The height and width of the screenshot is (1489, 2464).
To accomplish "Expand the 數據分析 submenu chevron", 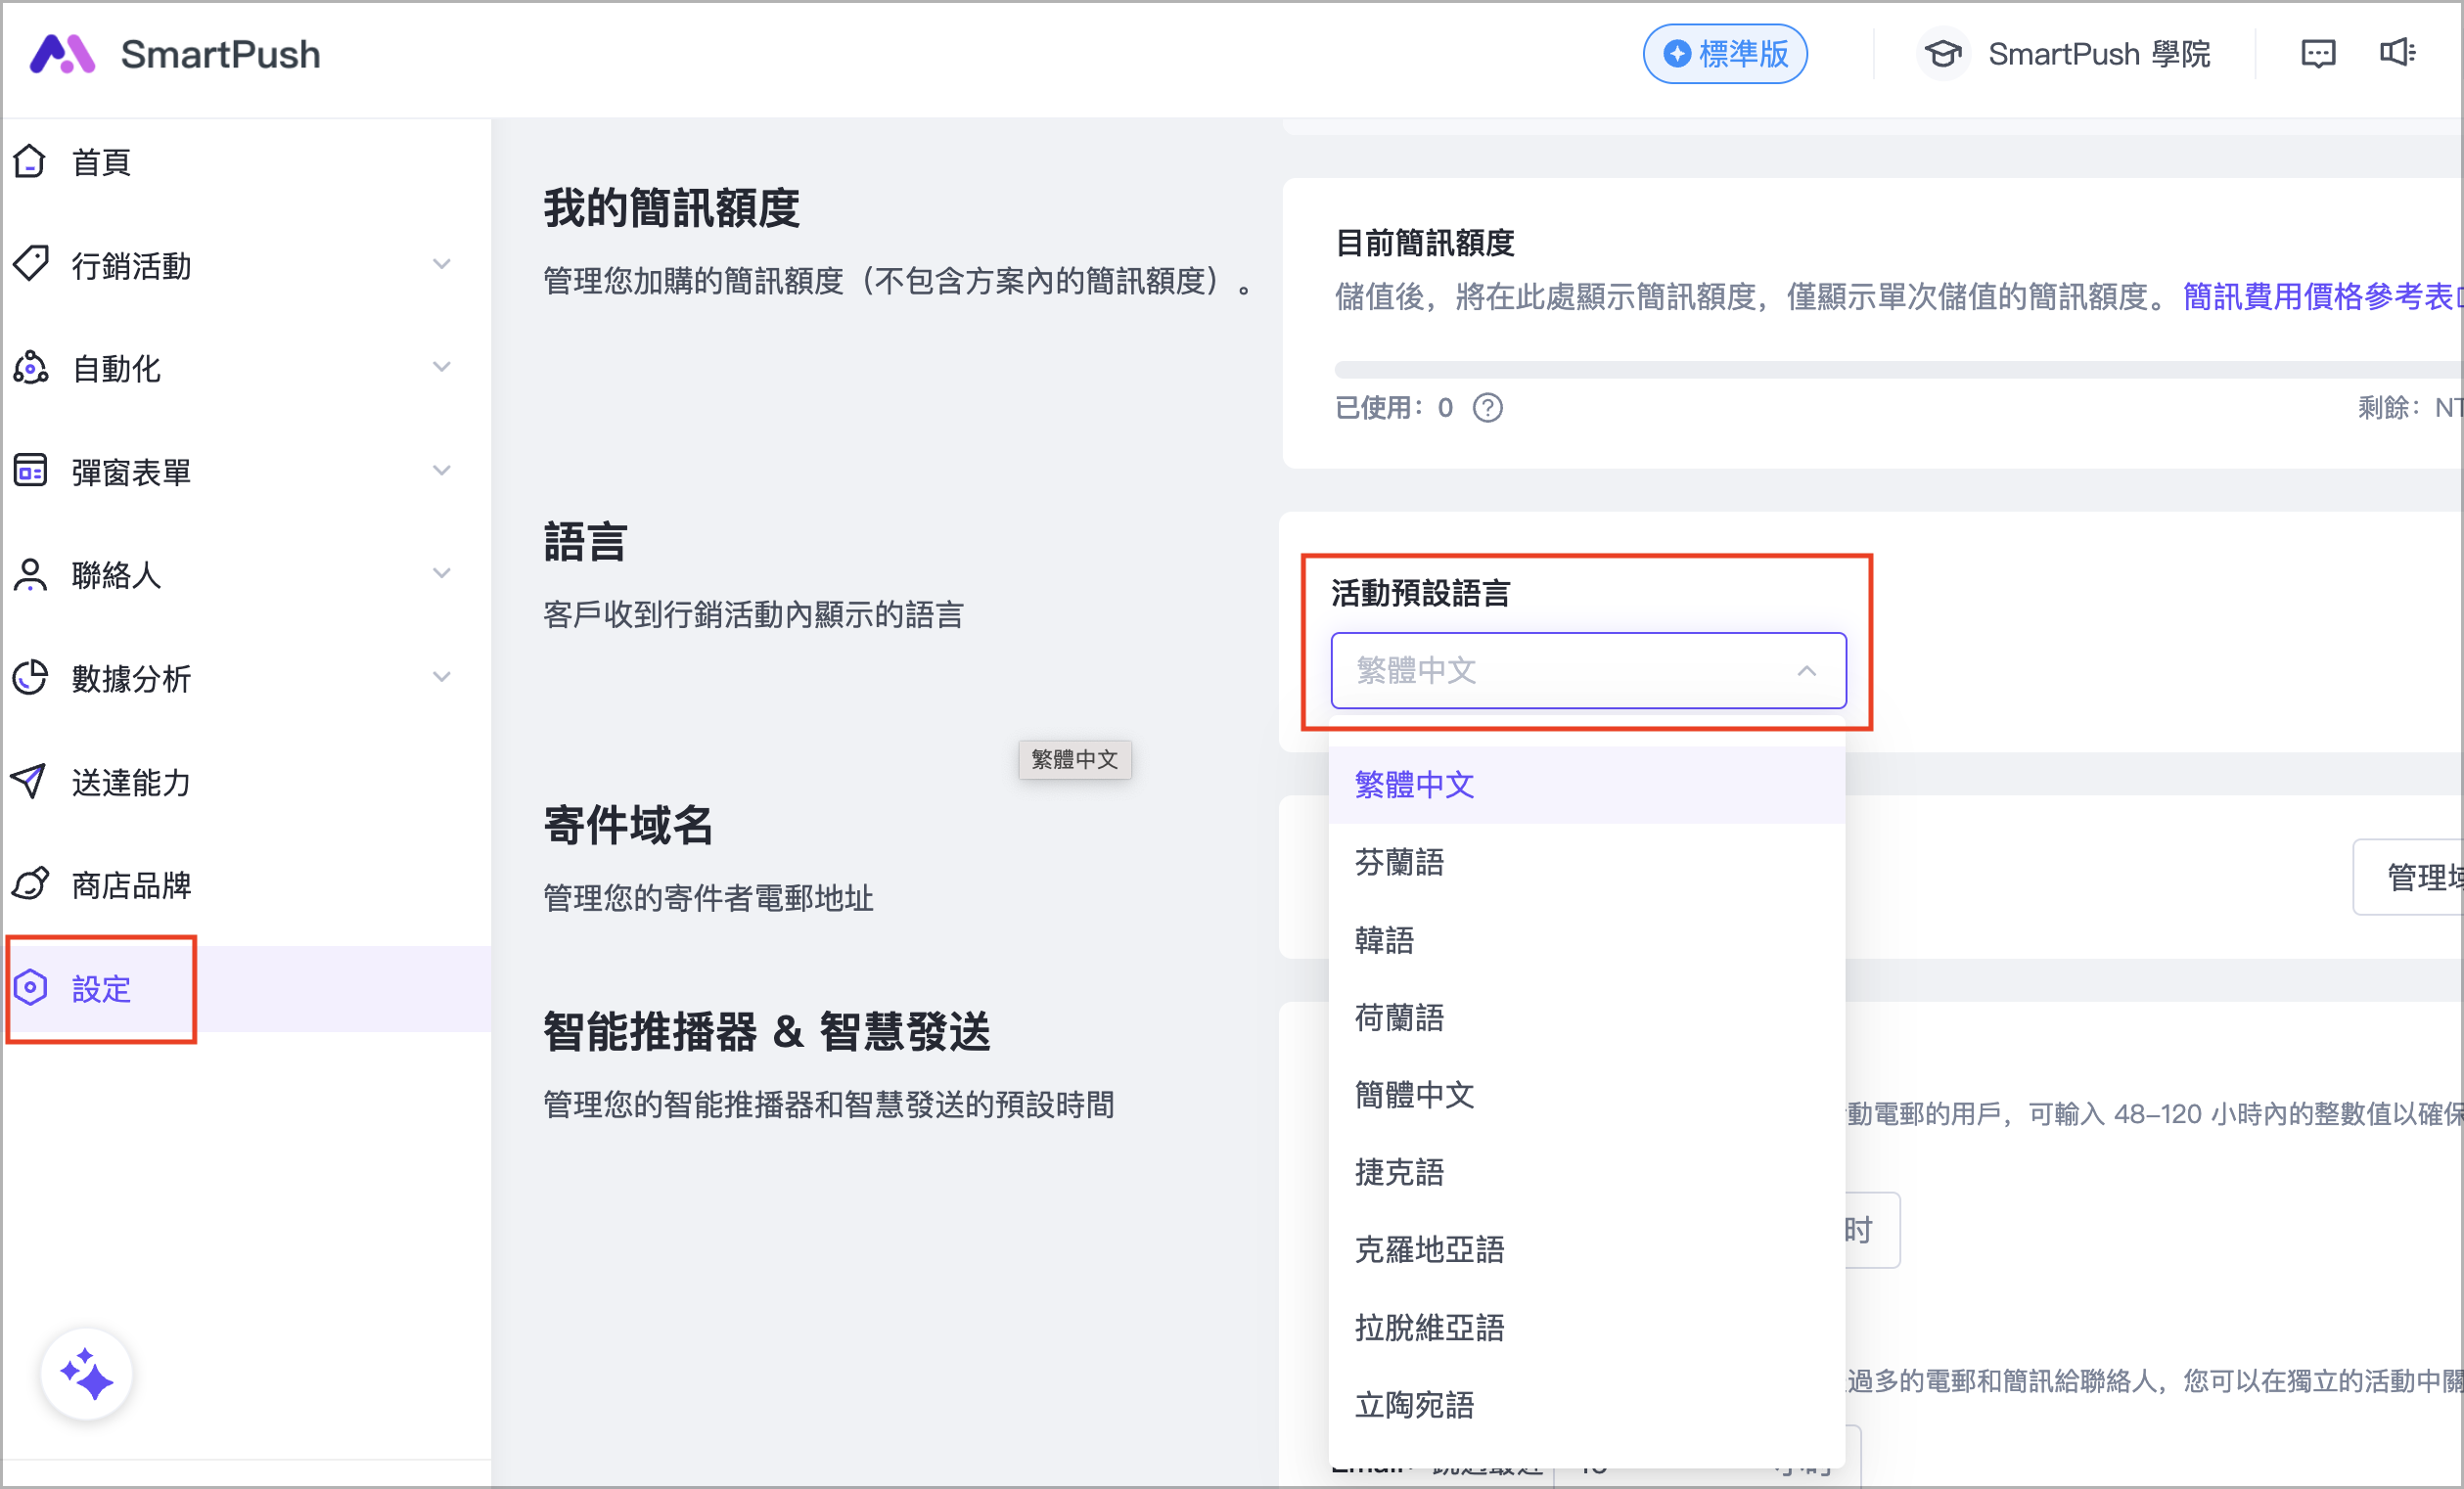I will point(441,677).
